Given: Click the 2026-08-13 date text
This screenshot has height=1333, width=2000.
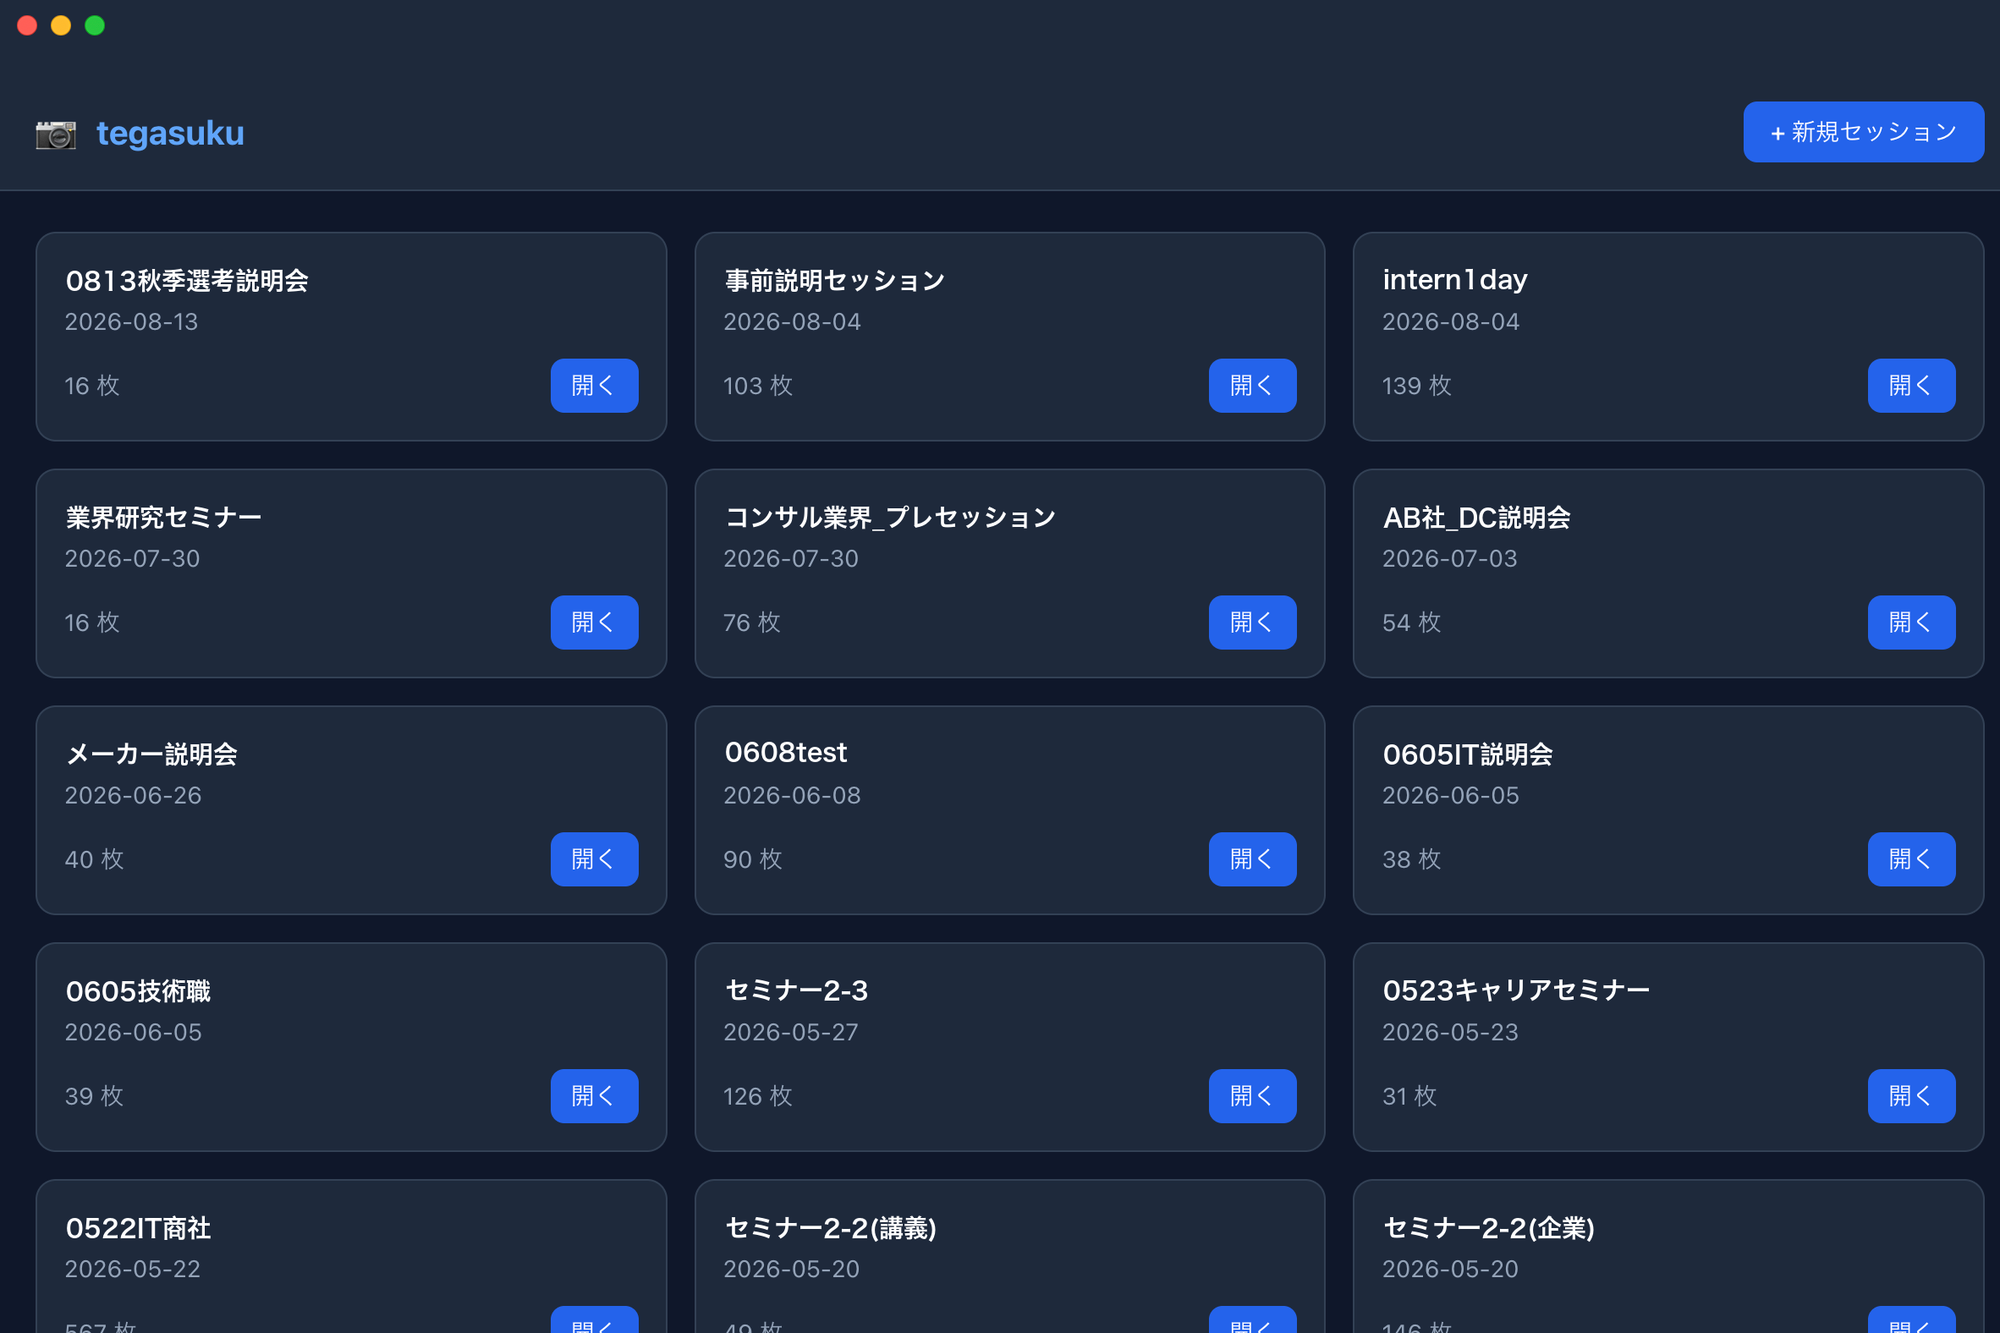Looking at the screenshot, I should 131,322.
